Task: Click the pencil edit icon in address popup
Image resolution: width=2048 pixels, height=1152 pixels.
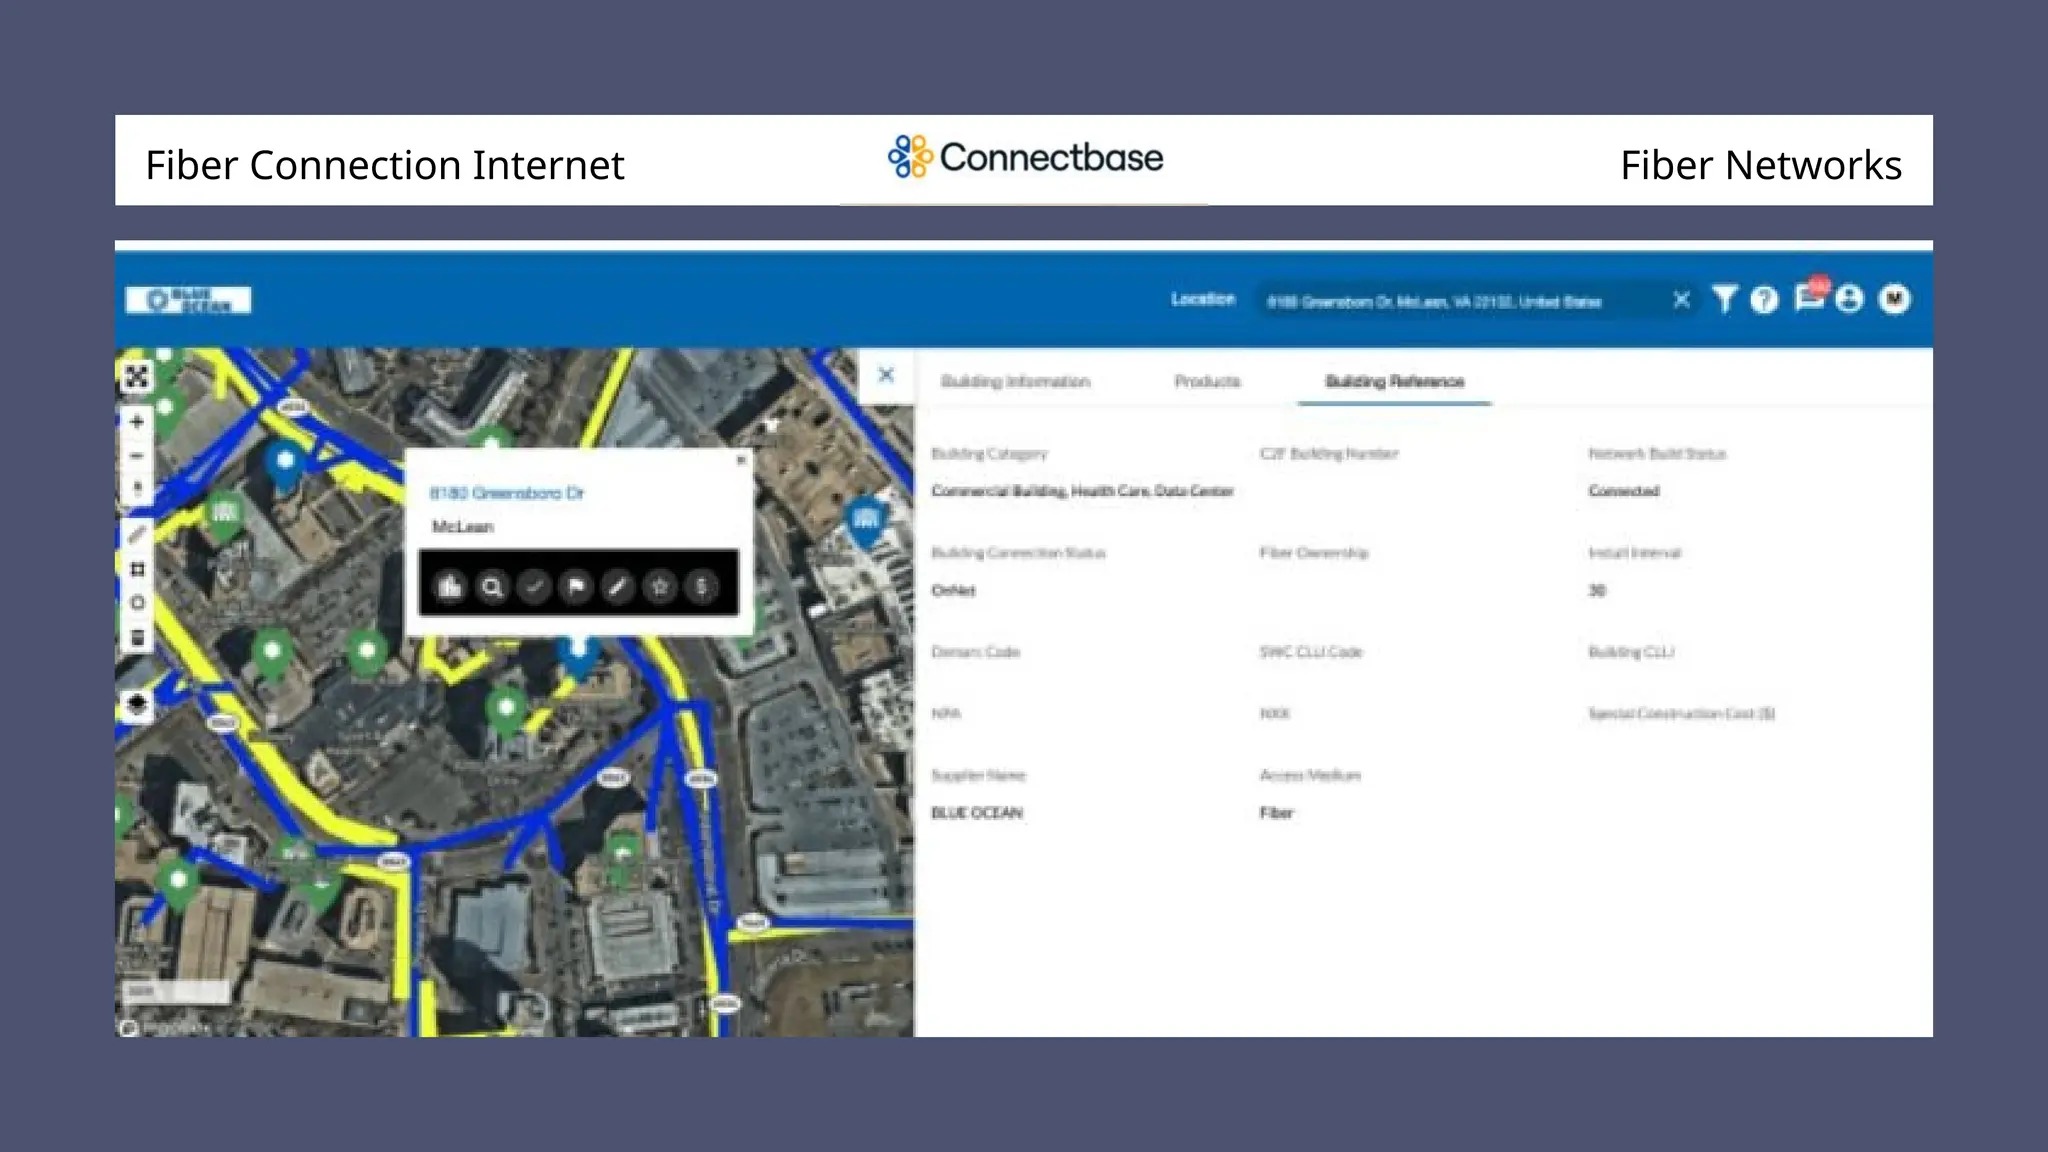Action: click(618, 587)
